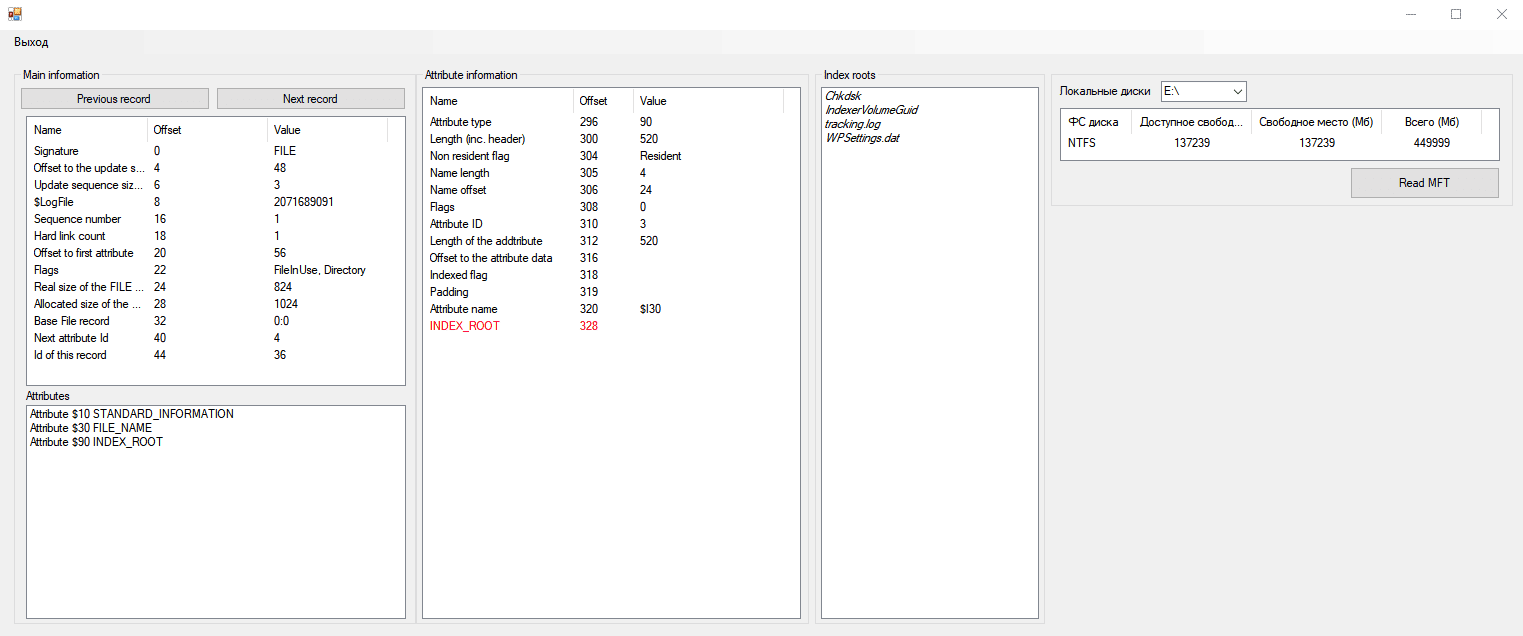Click the application icon in title bar
The width and height of the screenshot is (1523, 636).
(x=15, y=14)
